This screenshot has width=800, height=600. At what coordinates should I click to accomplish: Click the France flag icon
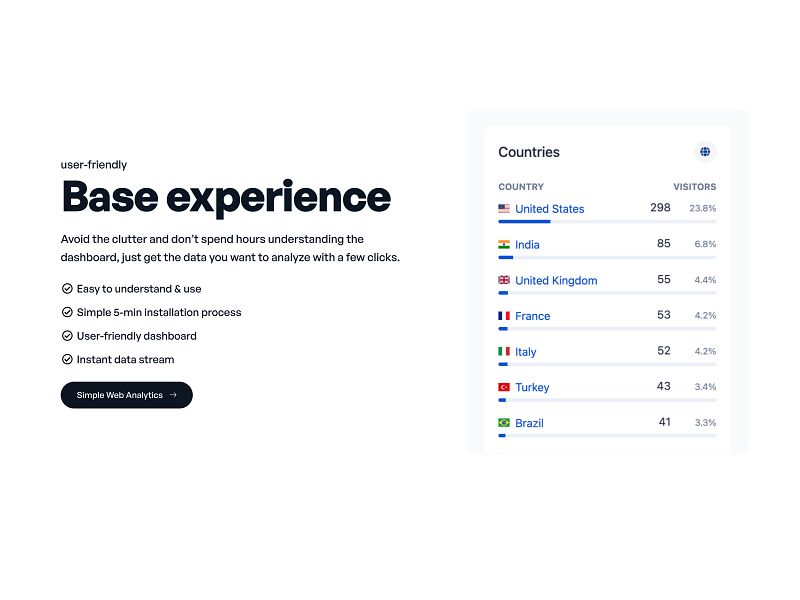pyautogui.click(x=503, y=315)
